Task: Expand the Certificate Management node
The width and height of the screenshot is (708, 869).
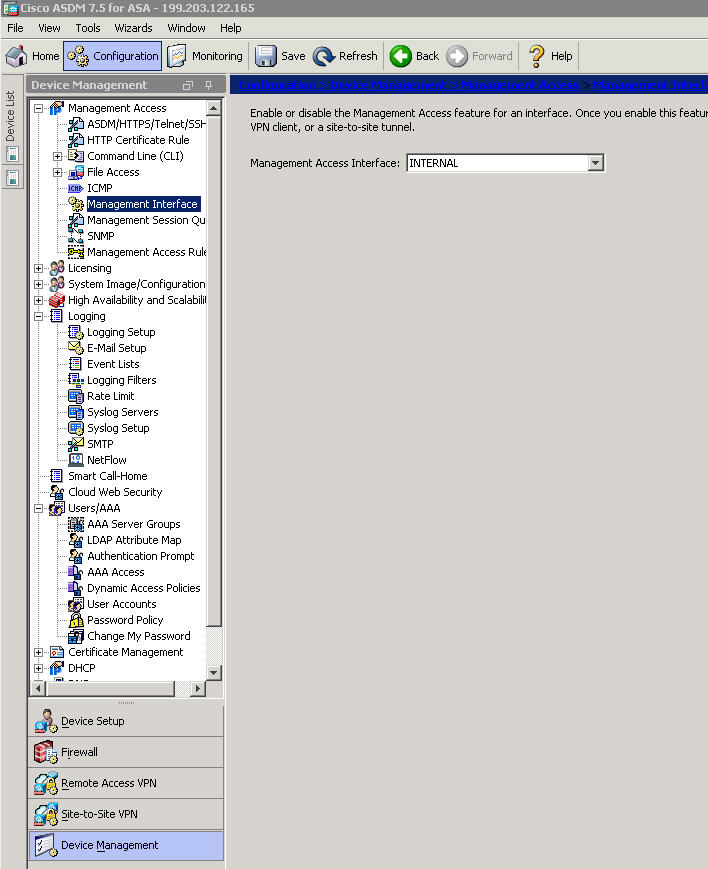Action: click(x=38, y=652)
